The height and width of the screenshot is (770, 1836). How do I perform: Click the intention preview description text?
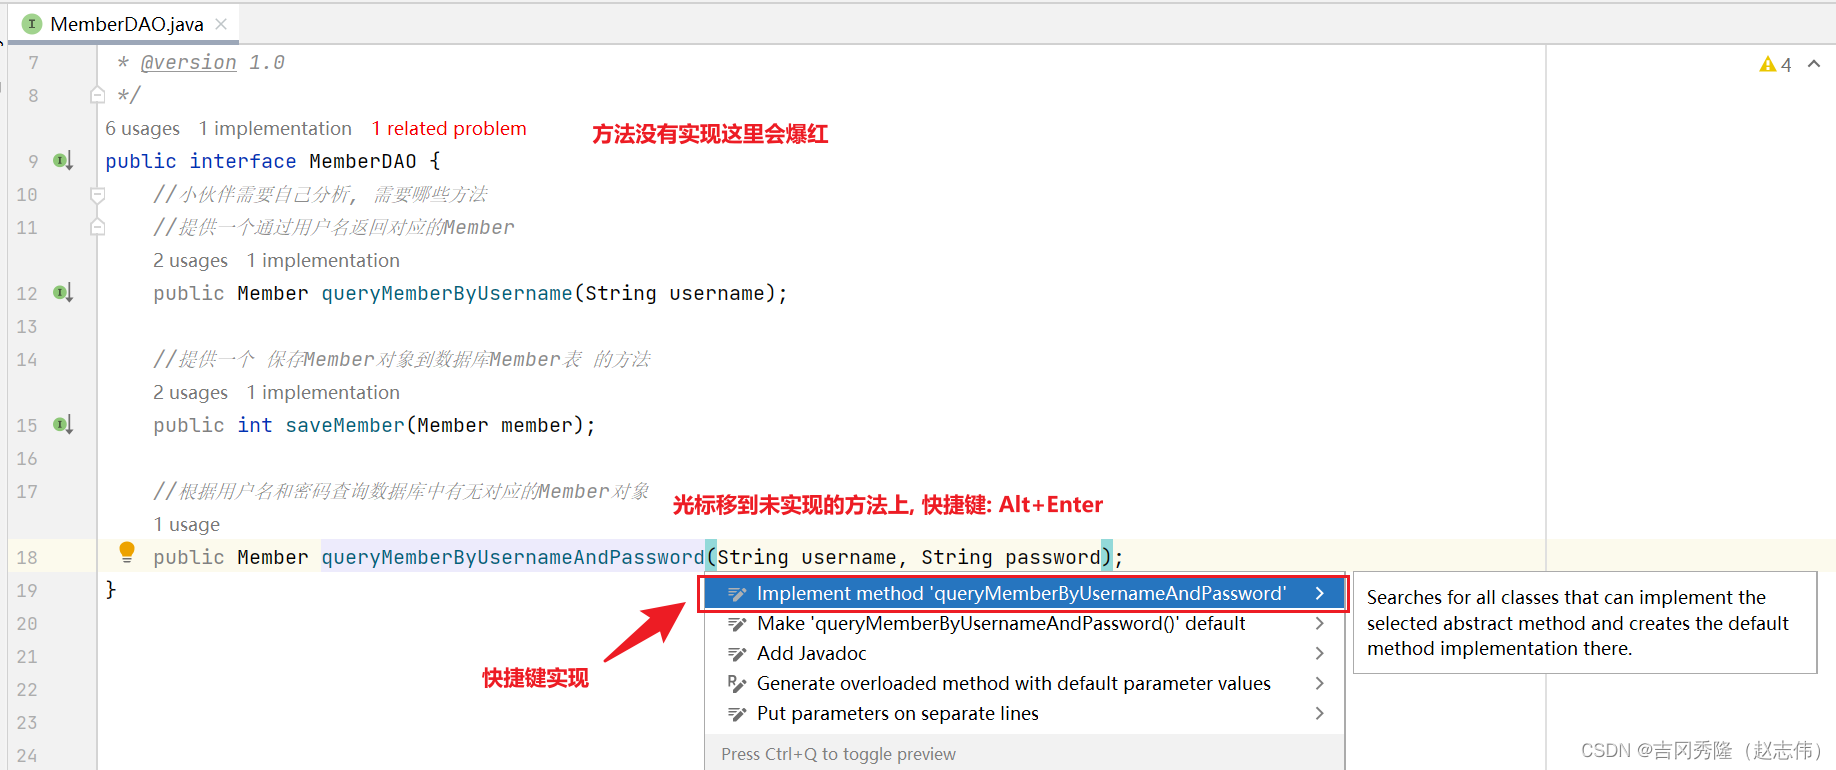pos(1577,623)
